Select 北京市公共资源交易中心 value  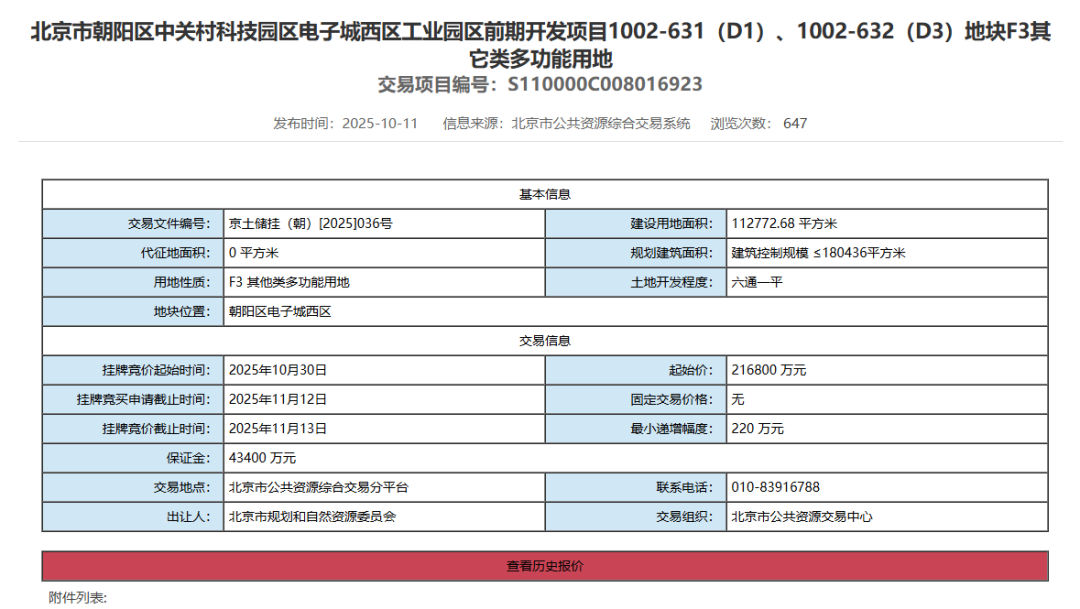[802, 516]
